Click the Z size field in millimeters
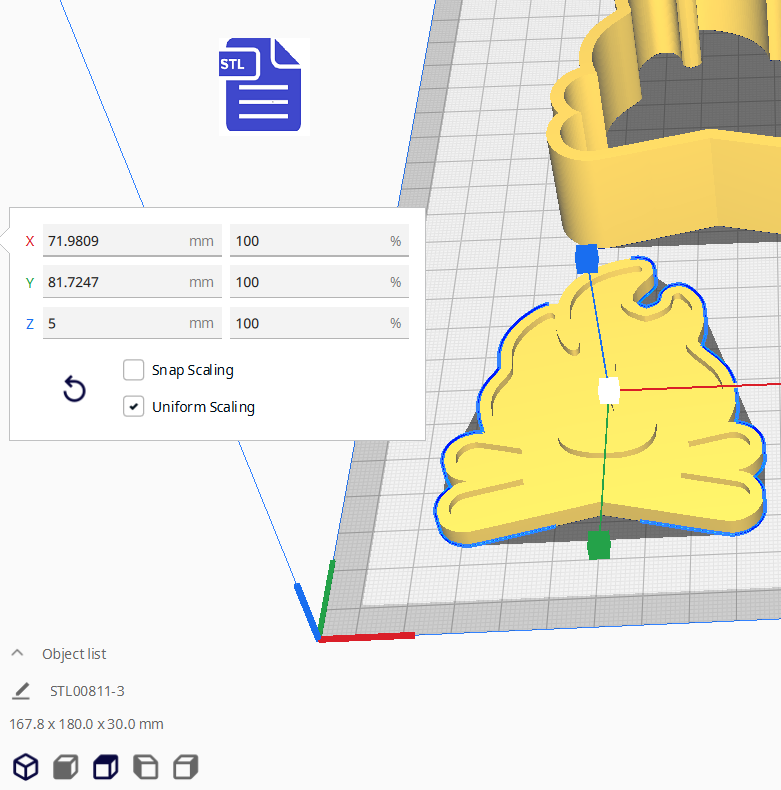Image resolution: width=781 pixels, height=790 pixels. [x=115, y=323]
